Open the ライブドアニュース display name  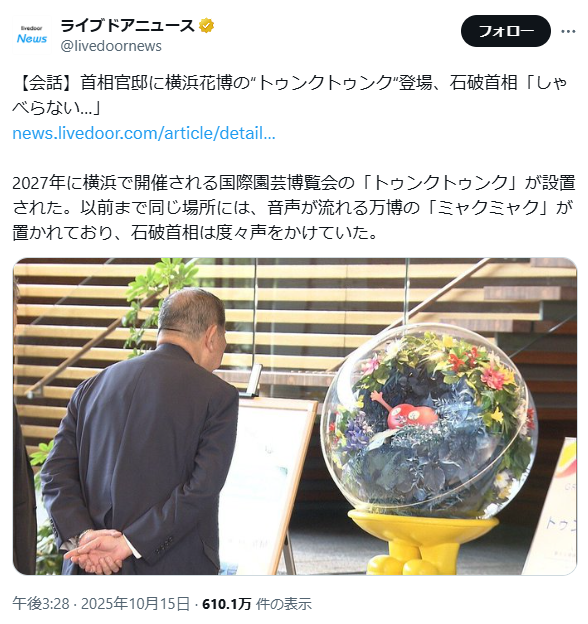(128, 26)
